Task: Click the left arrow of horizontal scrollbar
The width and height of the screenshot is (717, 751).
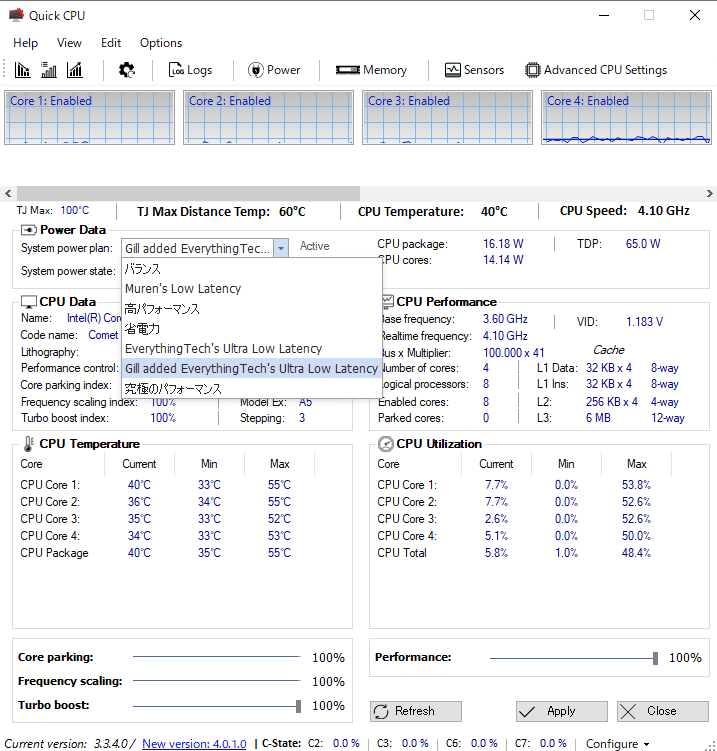Action: (x=8, y=193)
